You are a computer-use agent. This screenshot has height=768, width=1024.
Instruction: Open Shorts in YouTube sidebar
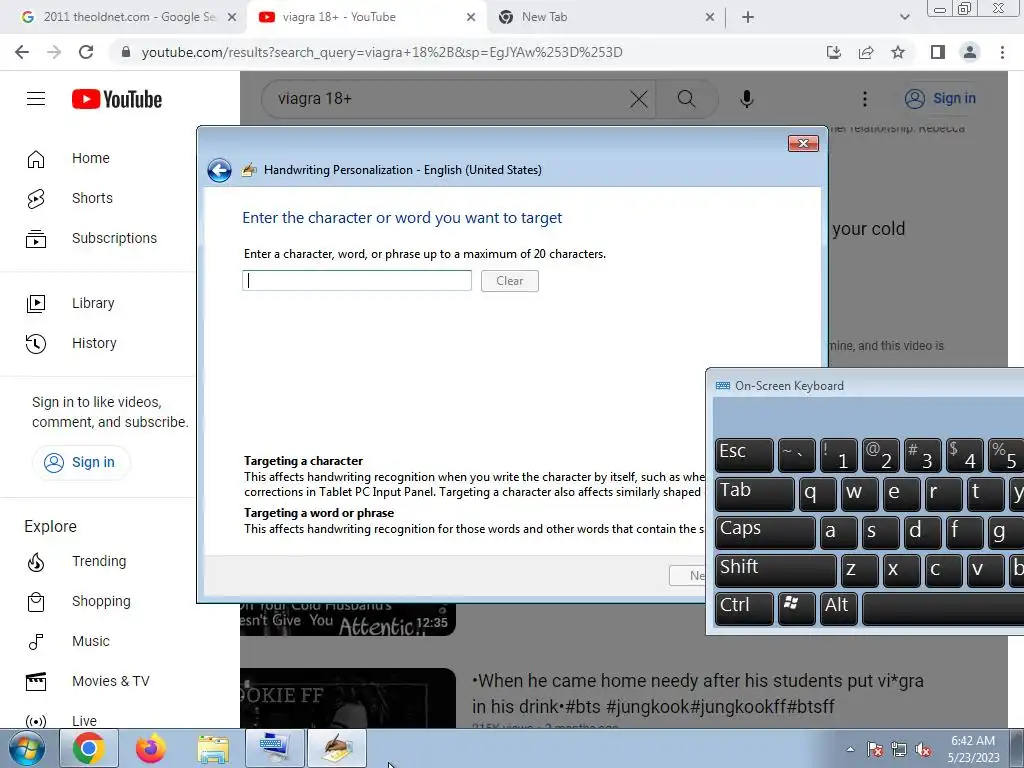92,198
